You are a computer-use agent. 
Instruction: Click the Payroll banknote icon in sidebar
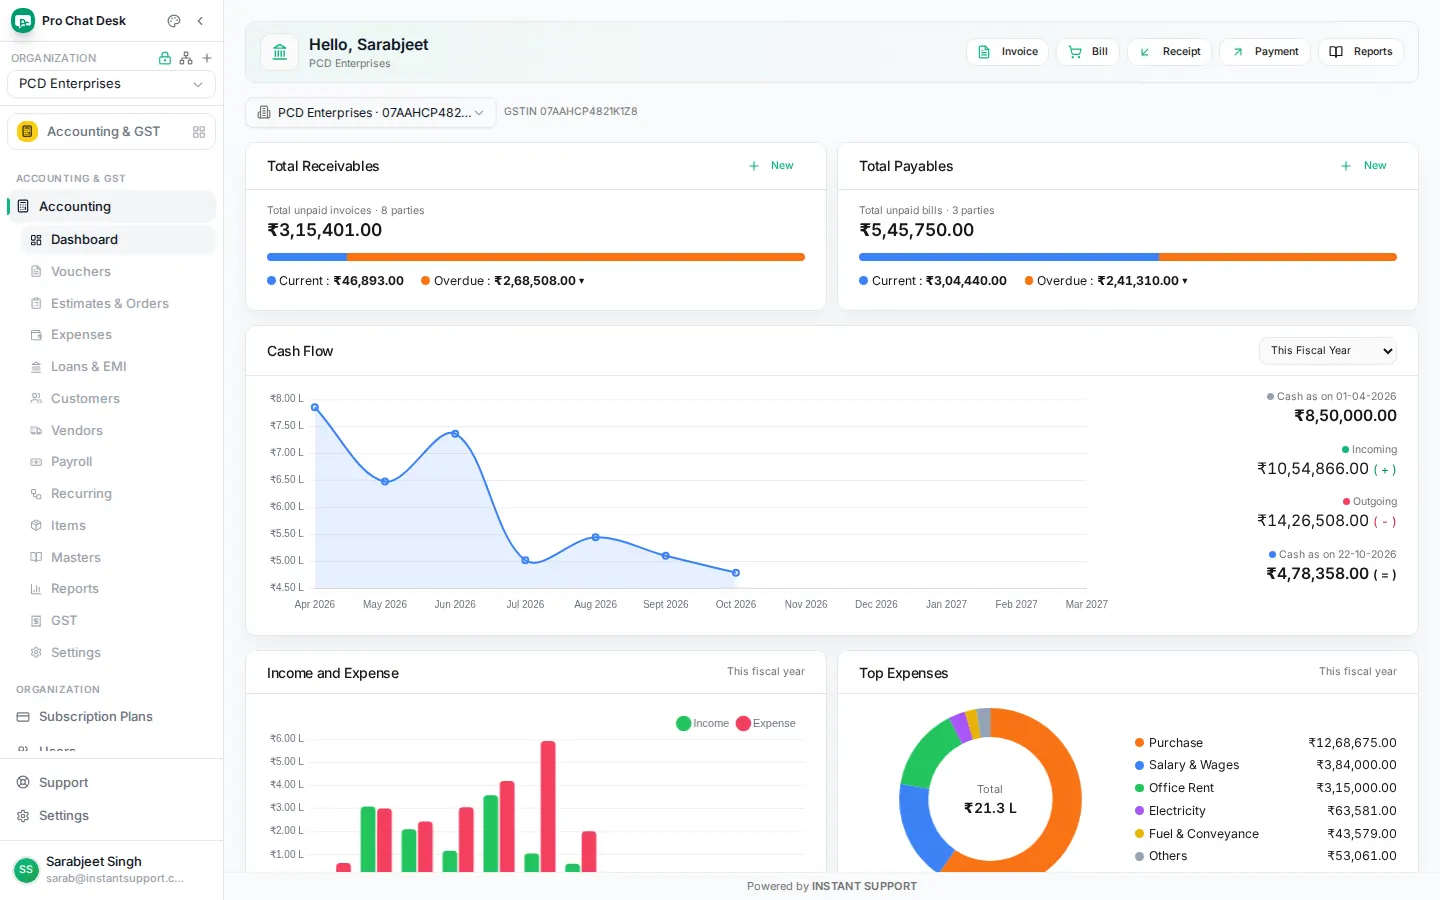coord(36,462)
